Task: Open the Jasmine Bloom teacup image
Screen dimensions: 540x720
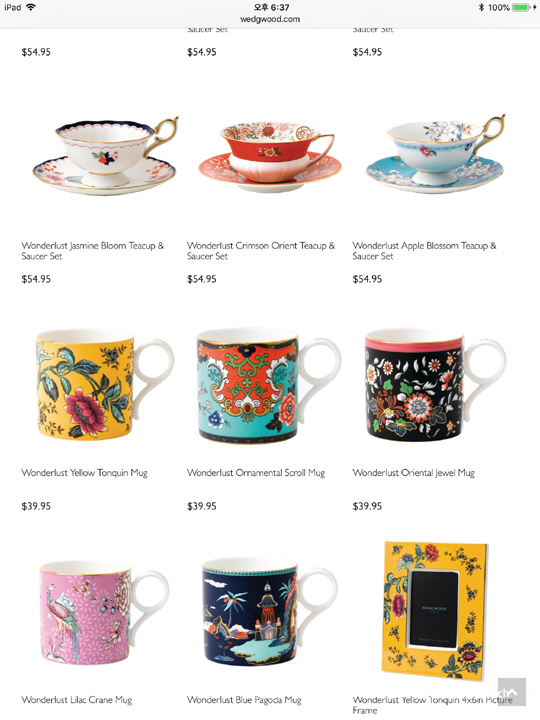Action: (105, 155)
